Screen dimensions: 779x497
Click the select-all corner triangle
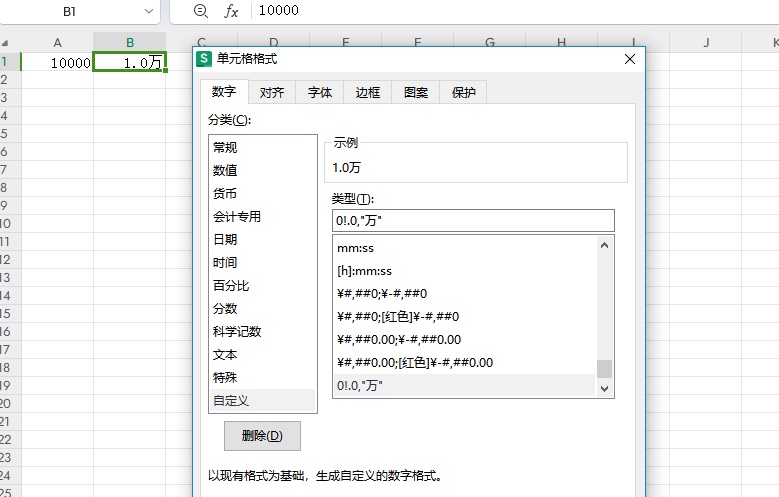(x=6, y=43)
